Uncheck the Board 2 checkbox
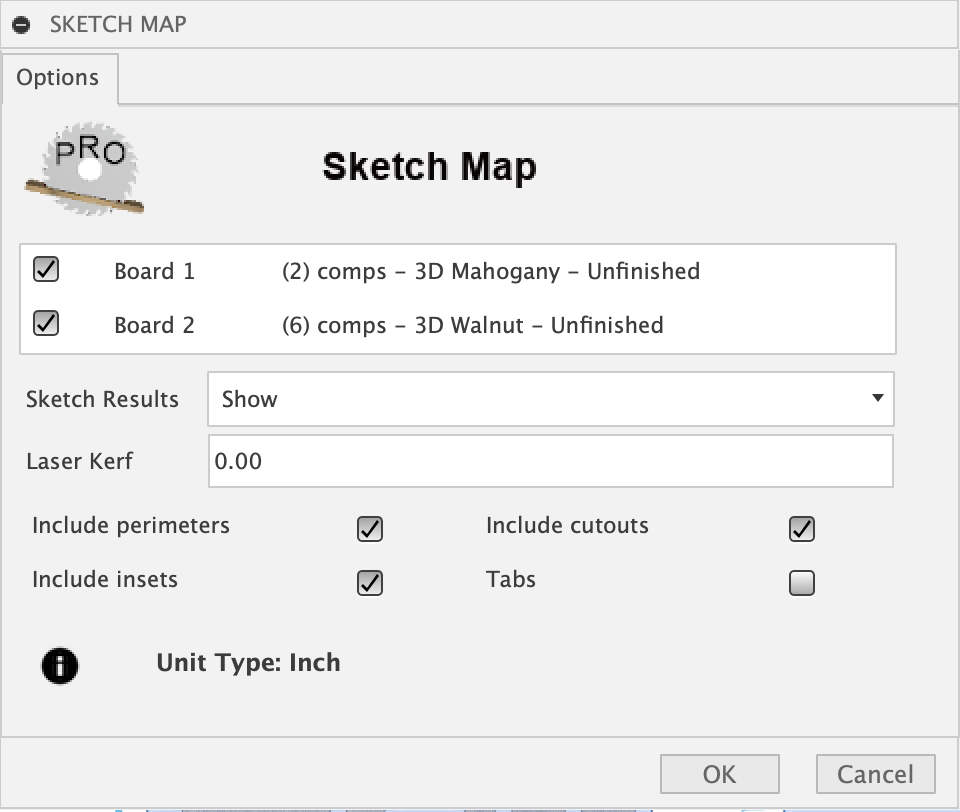 tap(46, 323)
